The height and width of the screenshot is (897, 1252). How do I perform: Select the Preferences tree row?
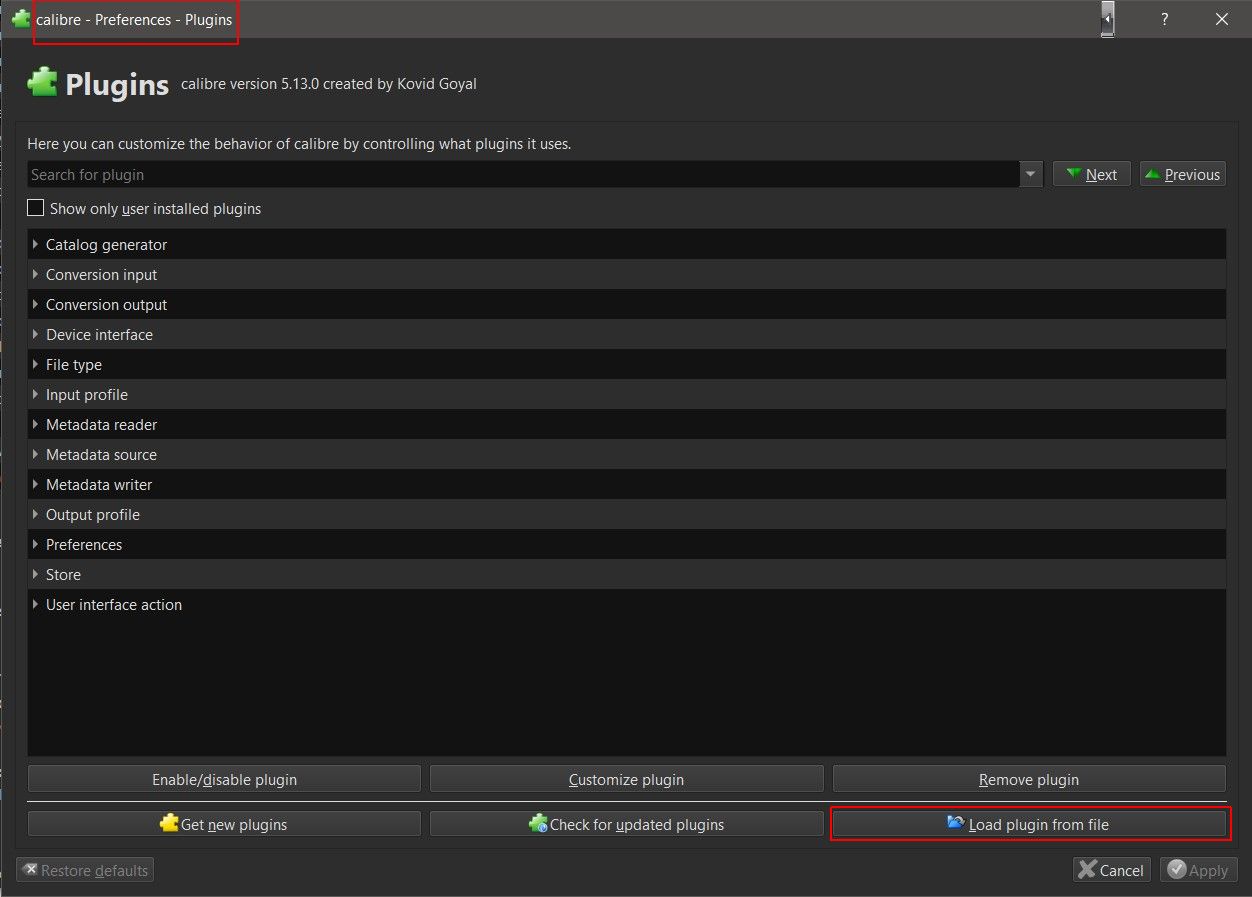click(x=626, y=544)
